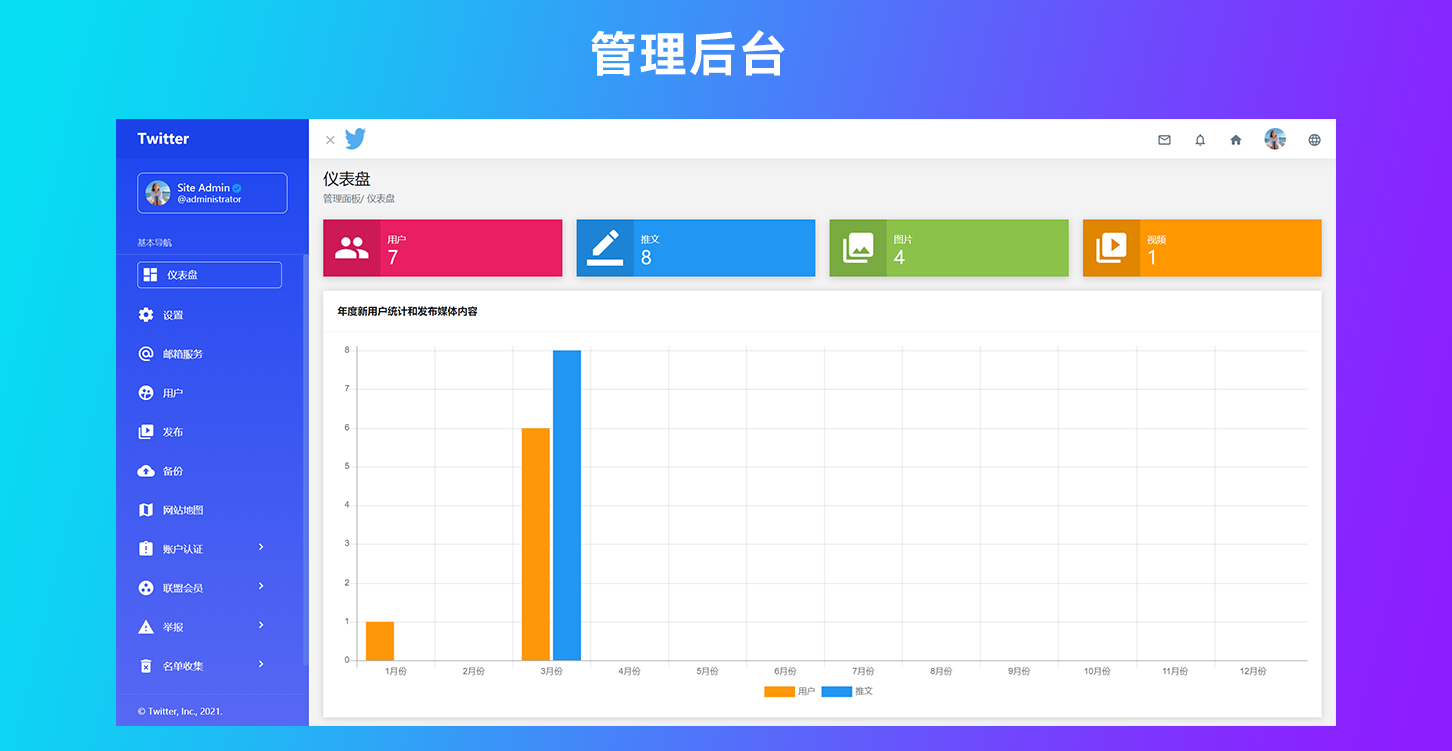Click the 管理面板 breadcrumb link
Viewport: 1452px width, 751px height.
(x=340, y=198)
